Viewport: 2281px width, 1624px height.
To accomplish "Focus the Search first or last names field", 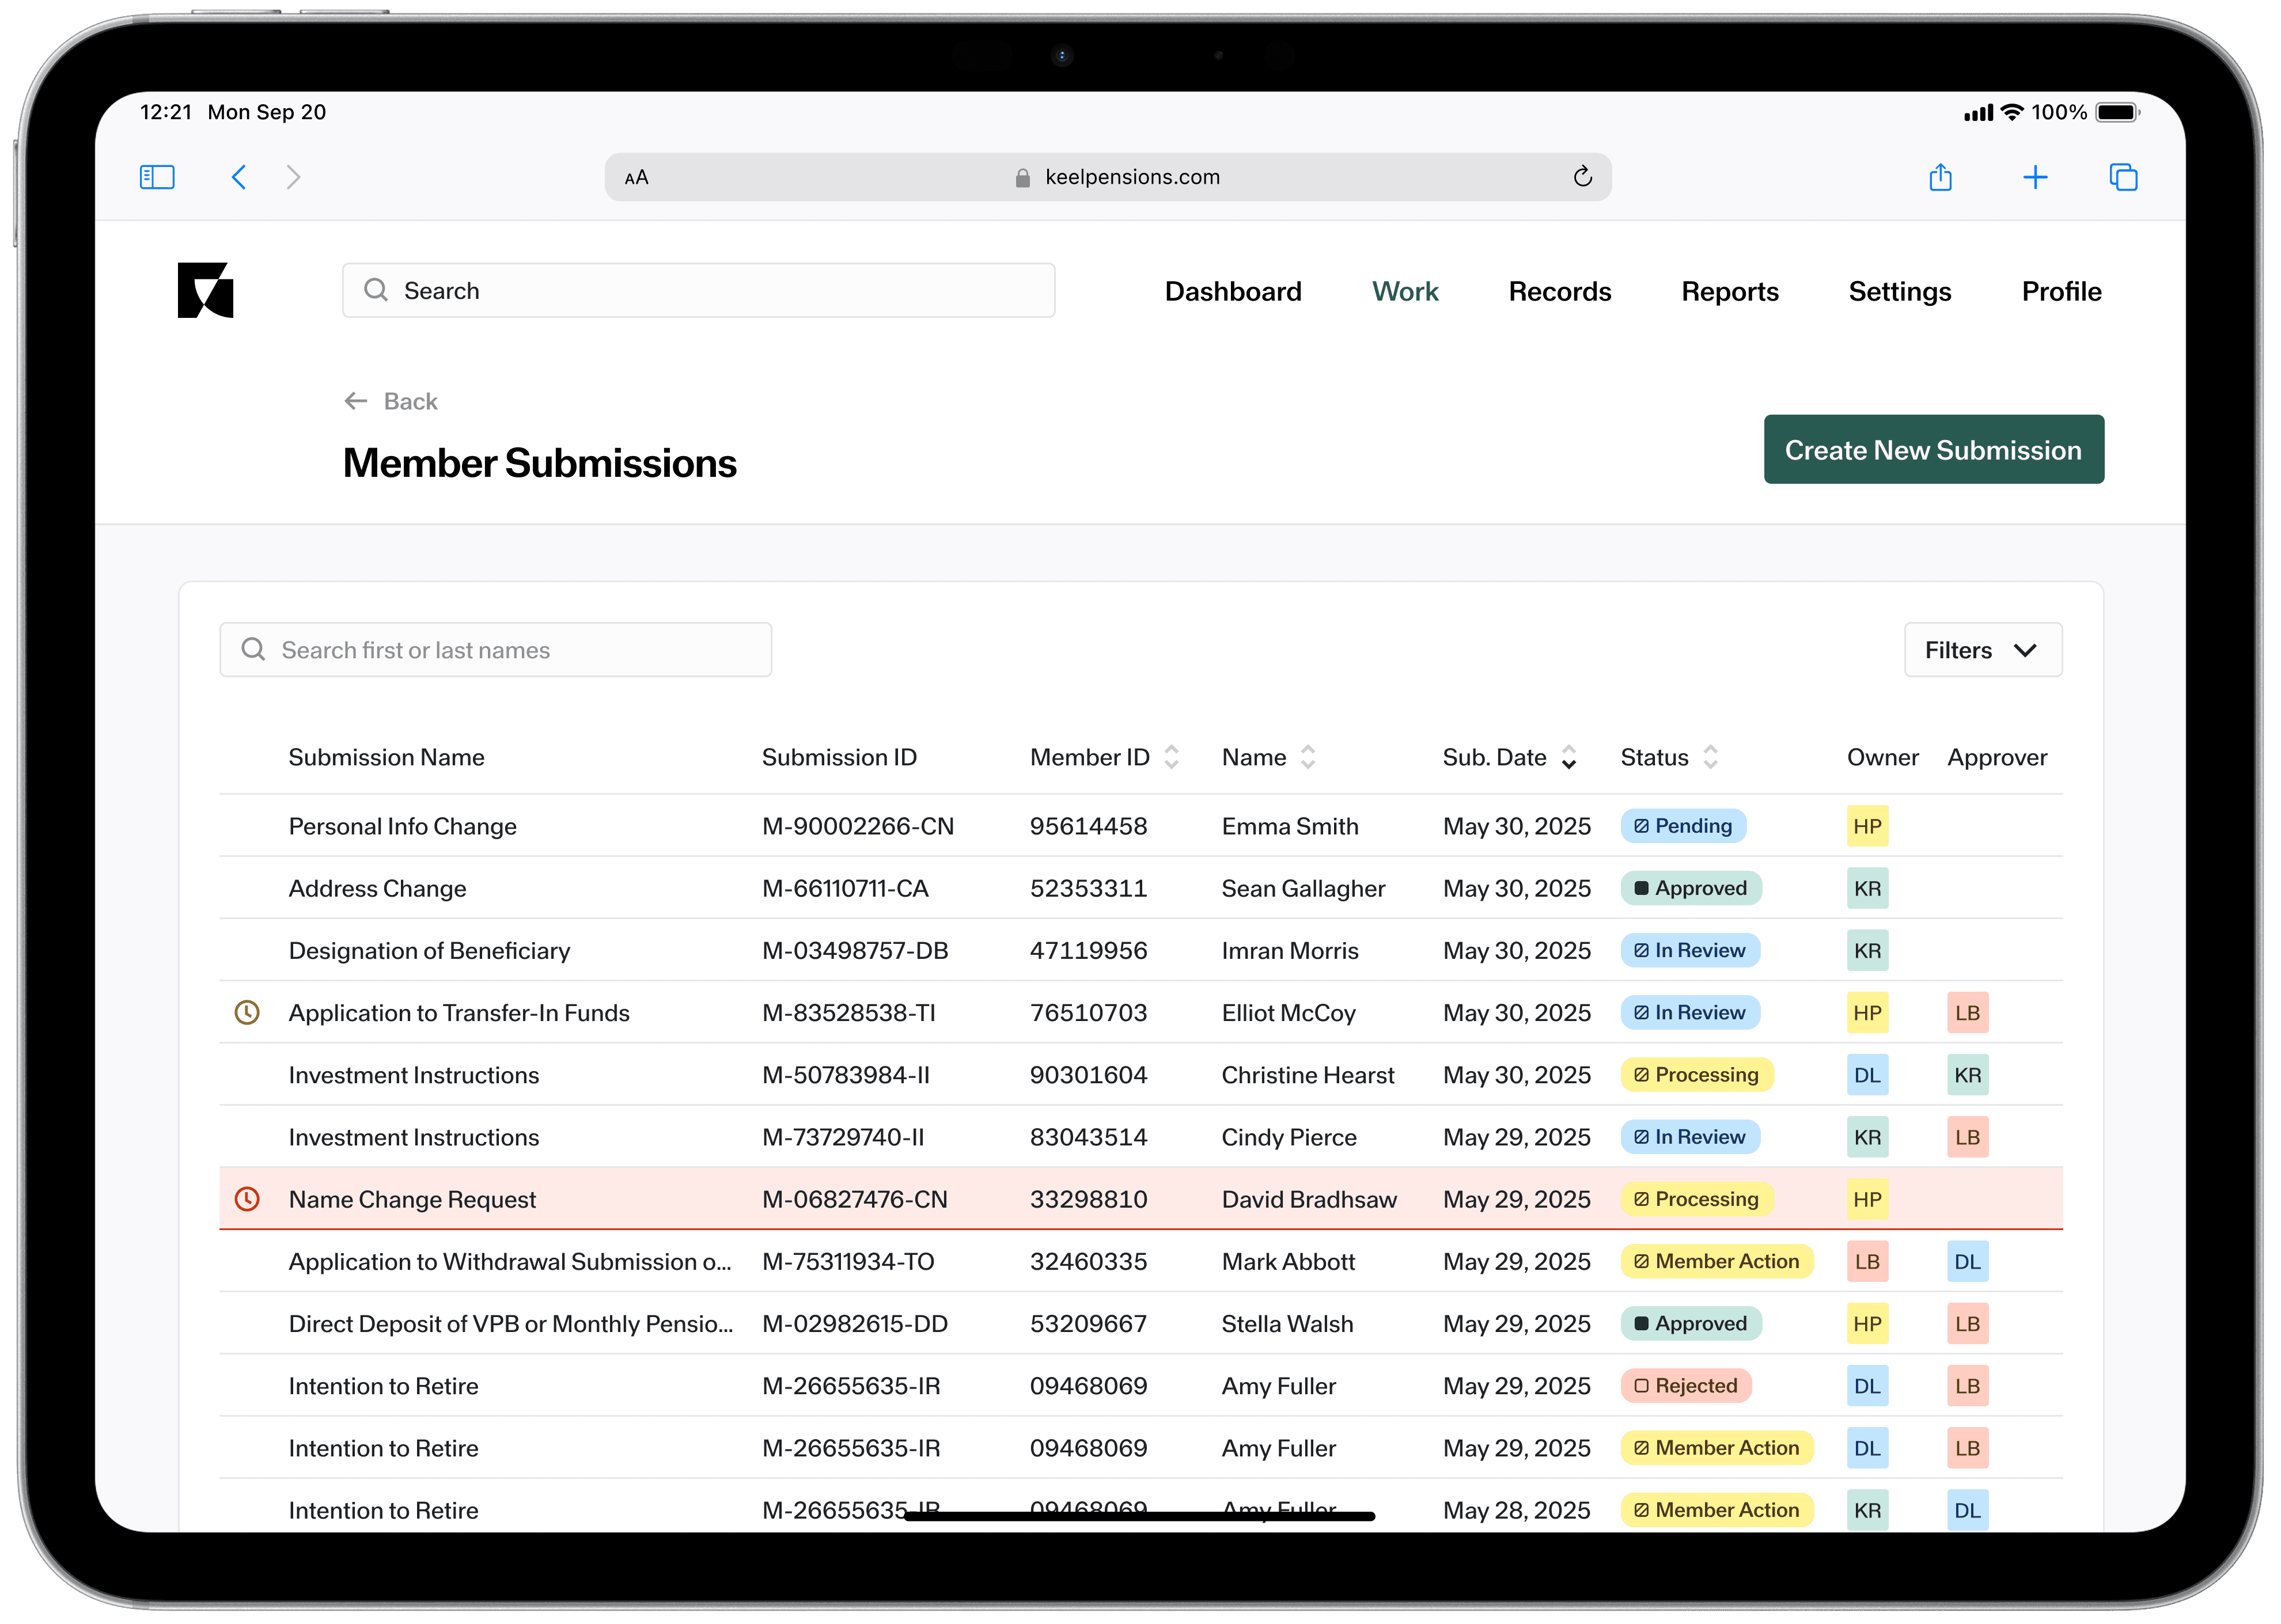I will click(496, 650).
